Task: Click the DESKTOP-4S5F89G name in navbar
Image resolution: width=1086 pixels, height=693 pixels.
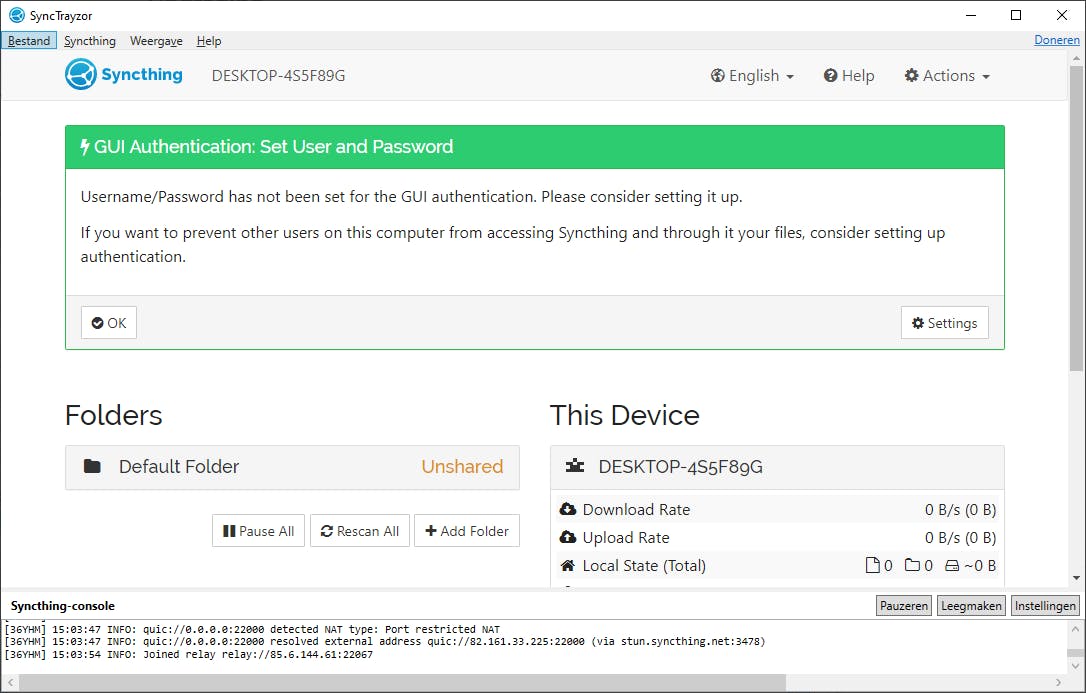Action: (x=278, y=75)
